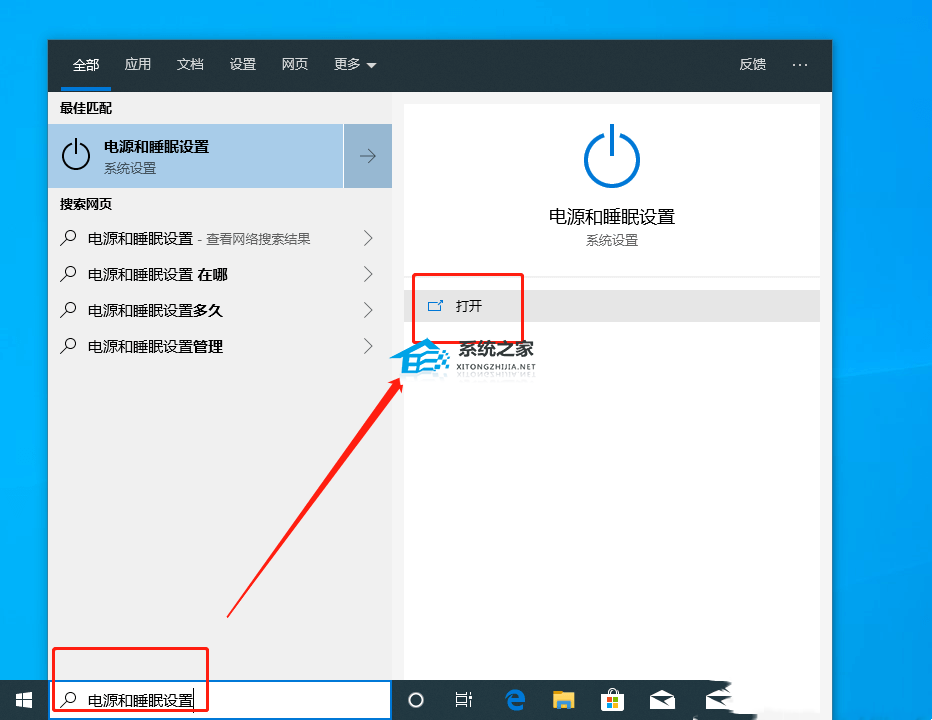The height and width of the screenshot is (720, 932).
Task: Expand the 更多 dropdown
Action: [355, 64]
